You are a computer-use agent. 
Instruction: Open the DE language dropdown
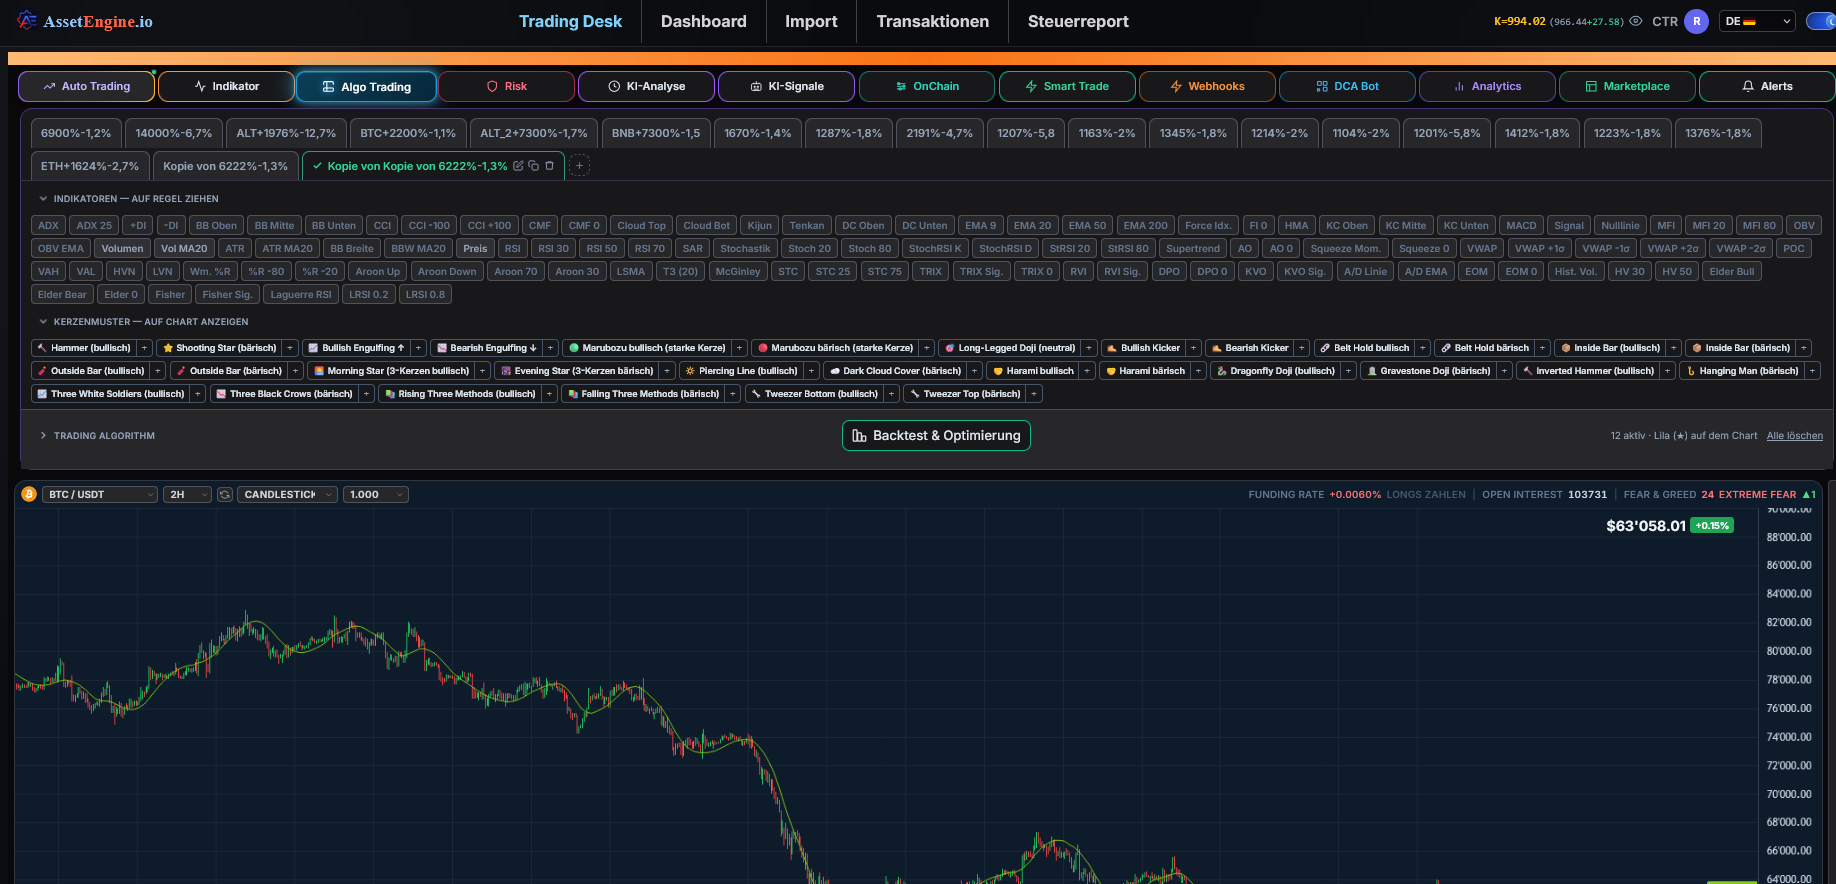click(1758, 21)
